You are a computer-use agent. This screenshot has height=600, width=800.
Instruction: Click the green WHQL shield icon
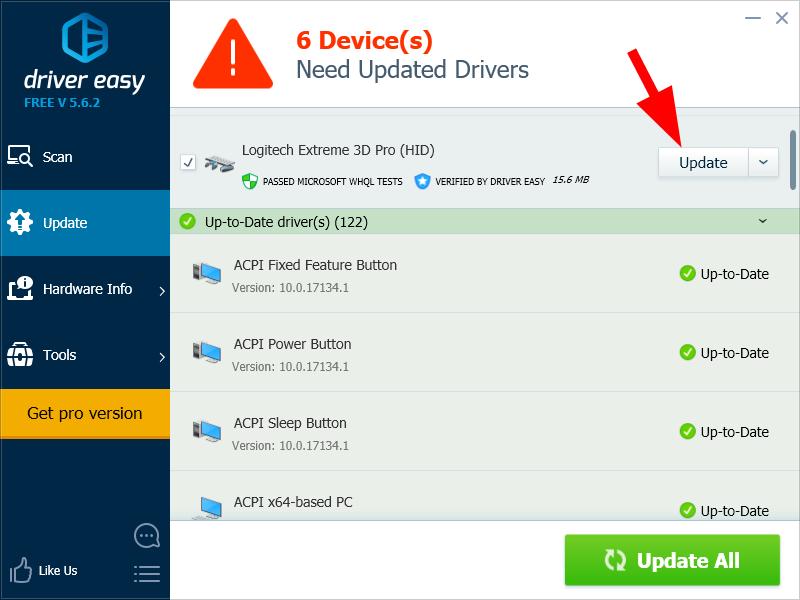tap(250, 181)
